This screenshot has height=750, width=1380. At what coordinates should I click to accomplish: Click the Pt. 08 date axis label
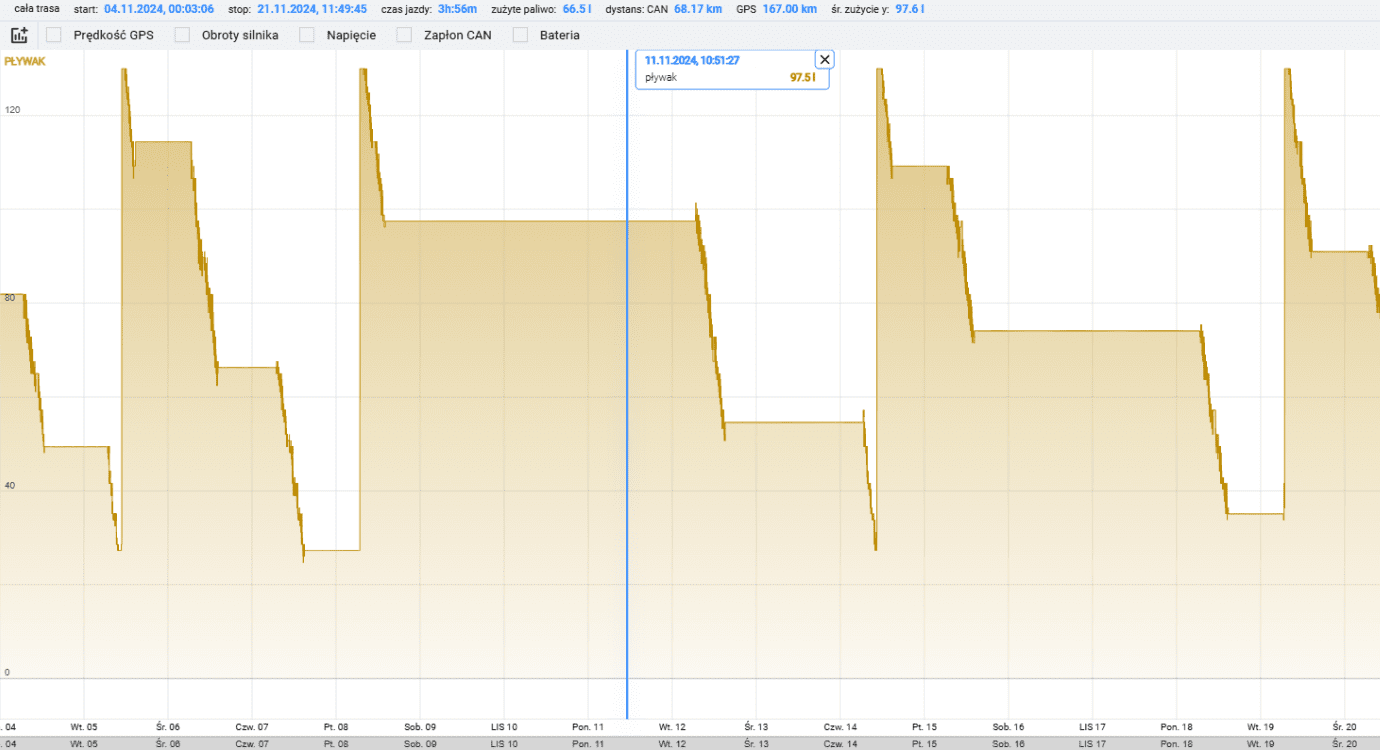pos(336,727)
